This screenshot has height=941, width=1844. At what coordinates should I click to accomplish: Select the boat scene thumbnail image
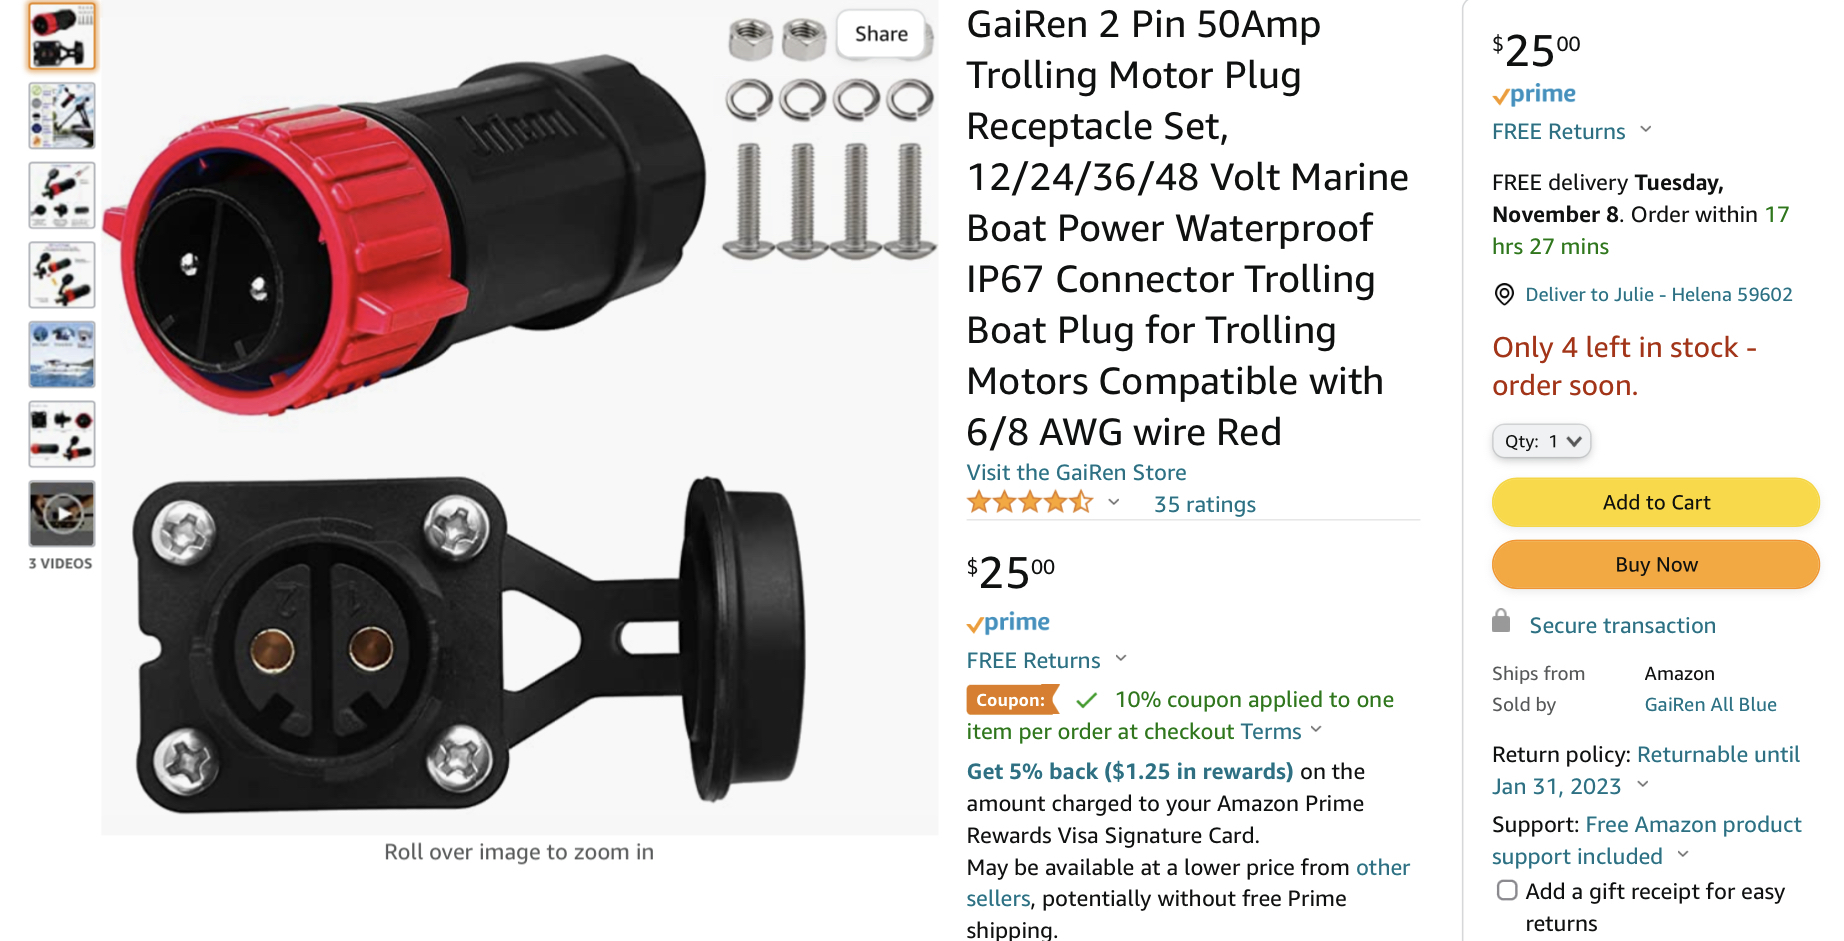62,355
